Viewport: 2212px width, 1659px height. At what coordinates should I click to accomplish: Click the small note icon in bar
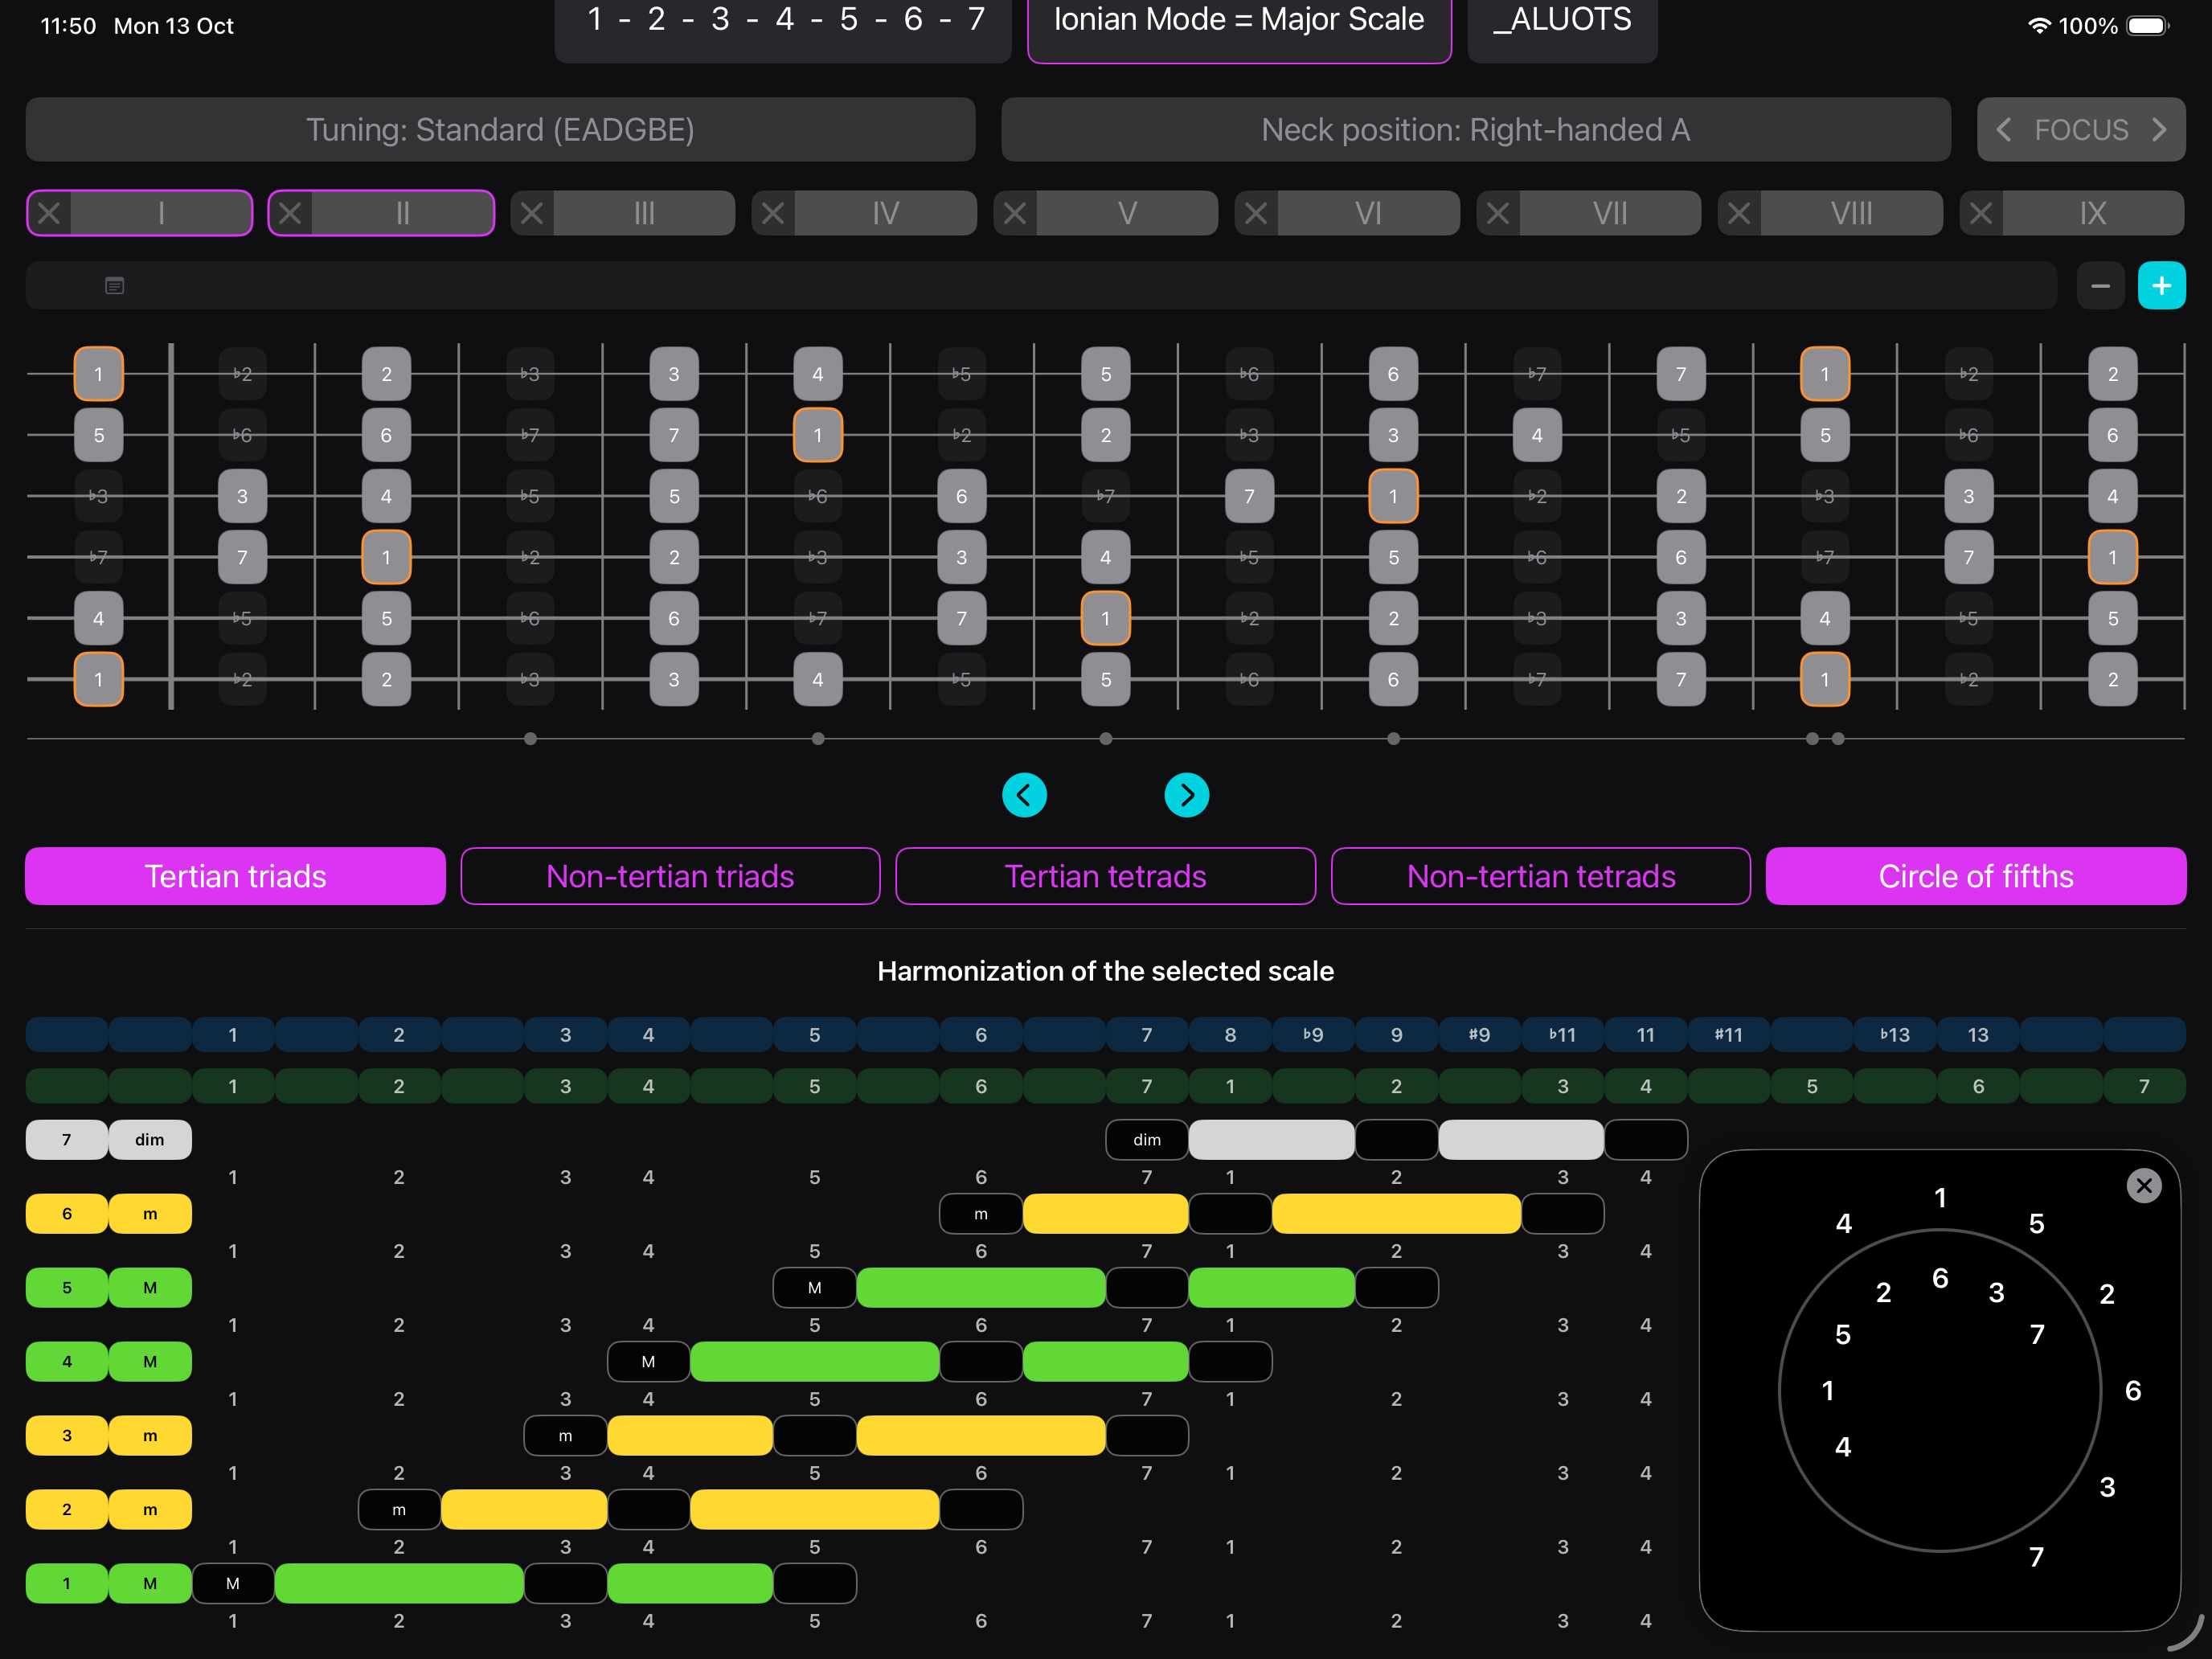coord(115,286)
